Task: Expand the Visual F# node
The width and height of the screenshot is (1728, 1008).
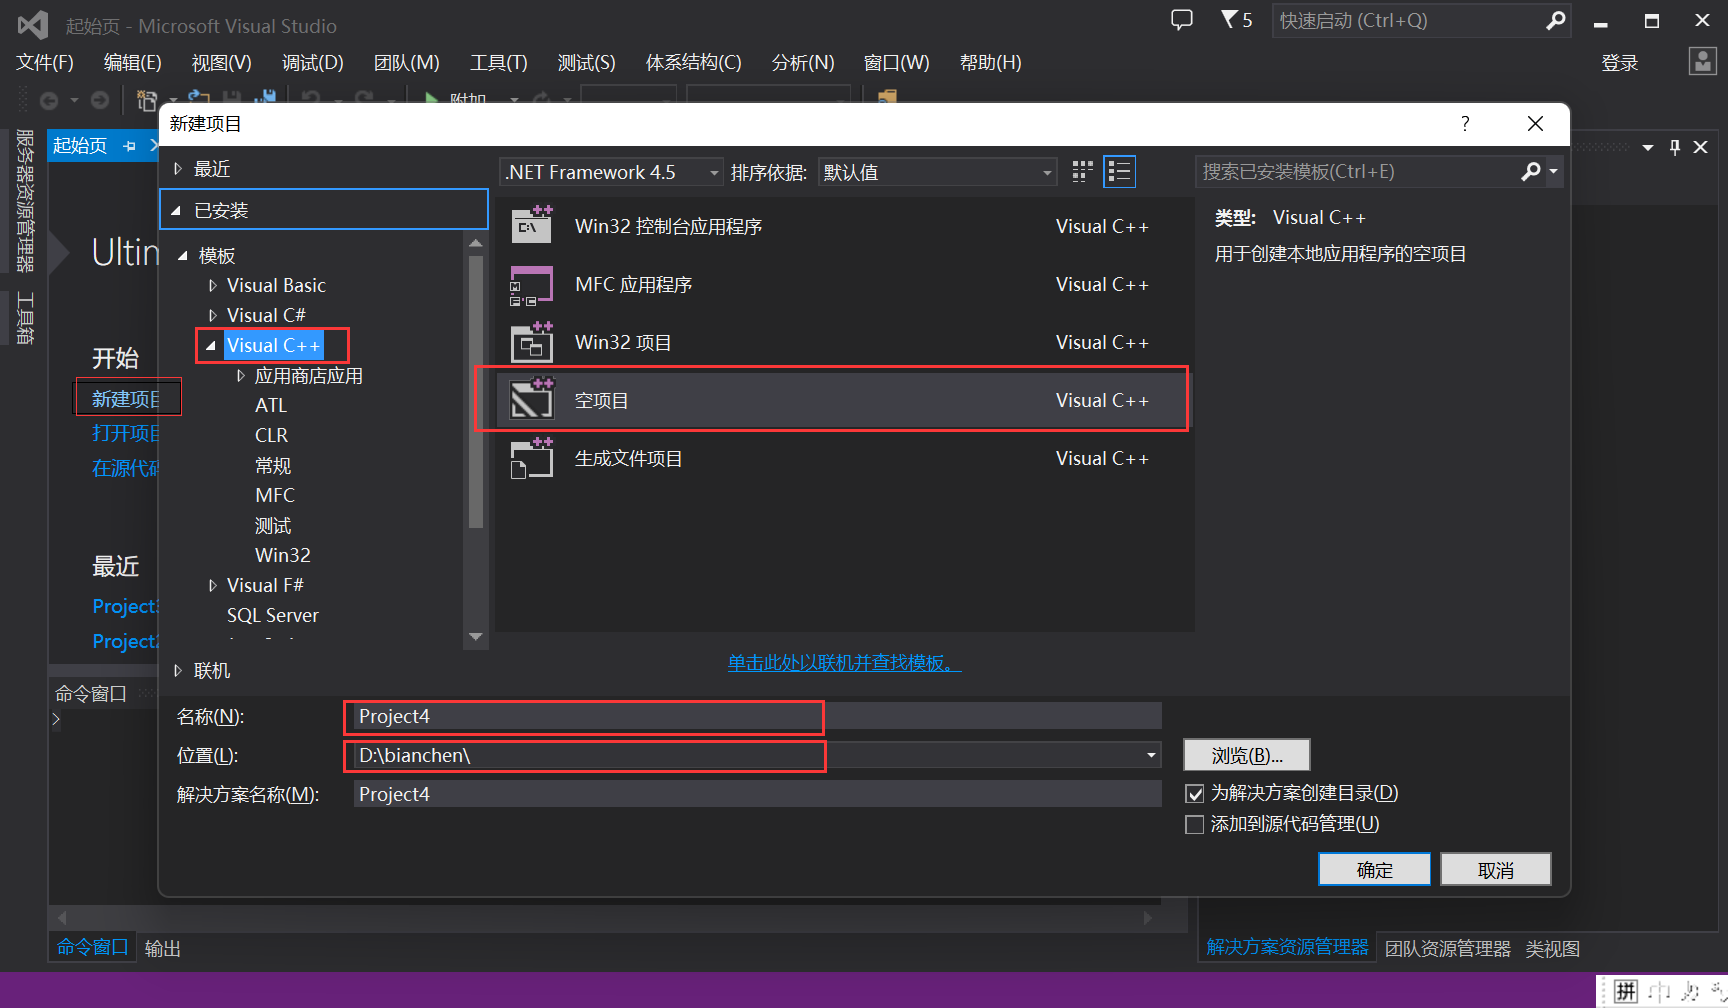Action: click(x=212, y=586)
